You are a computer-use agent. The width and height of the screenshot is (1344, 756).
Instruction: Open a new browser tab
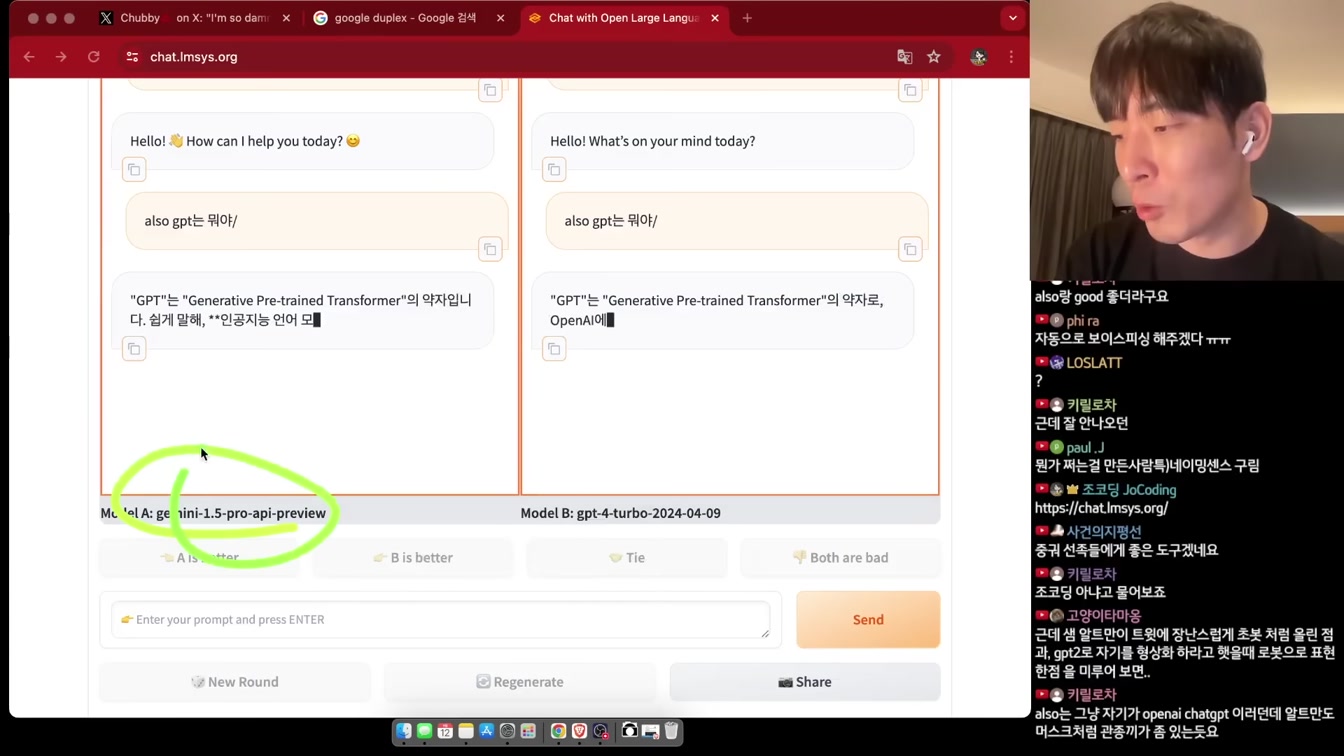click(x=747, y=18)
